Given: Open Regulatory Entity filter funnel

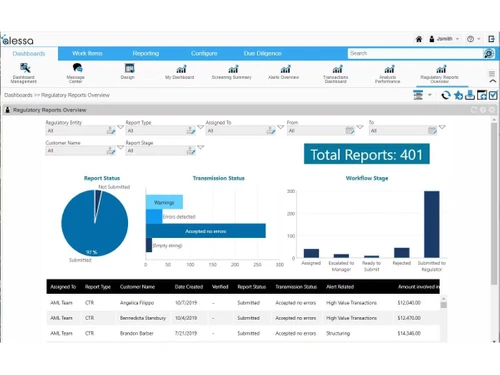Looking at the screenshot, I should coord(121,127).
